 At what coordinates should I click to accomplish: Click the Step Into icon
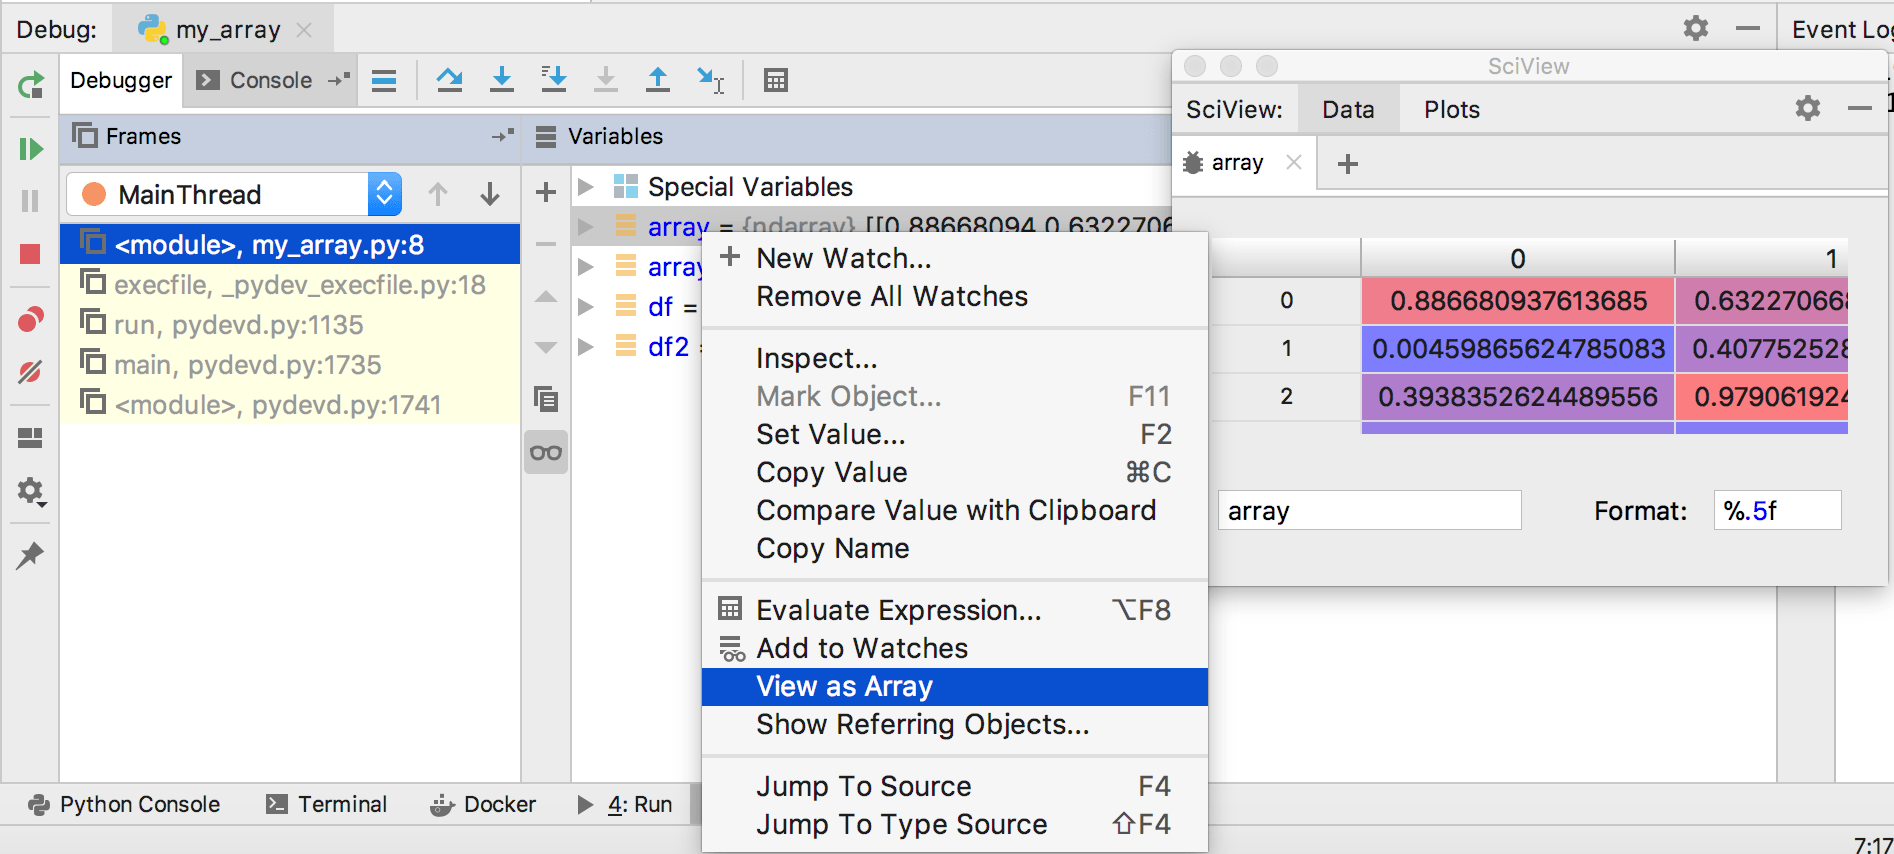pos(502,81)
